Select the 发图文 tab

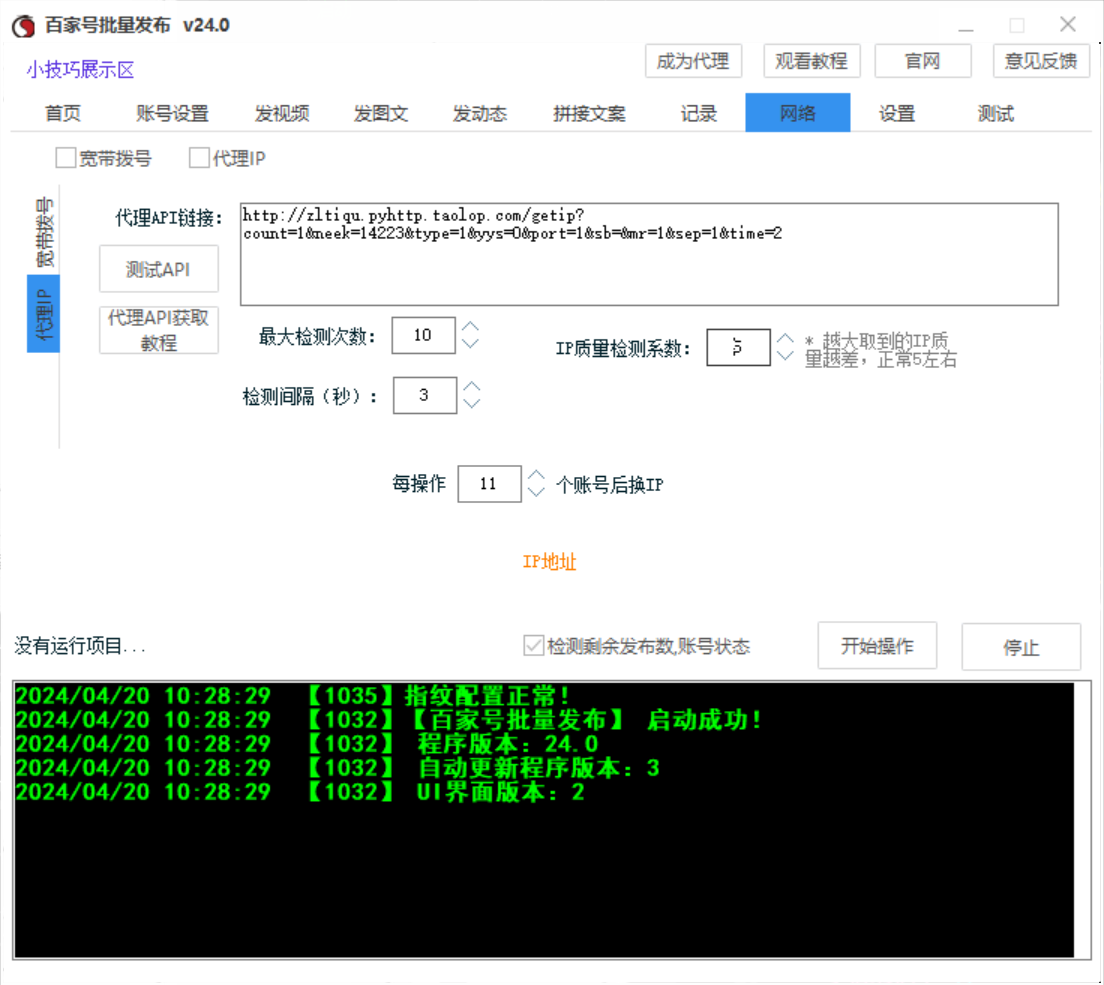[381, 113]
